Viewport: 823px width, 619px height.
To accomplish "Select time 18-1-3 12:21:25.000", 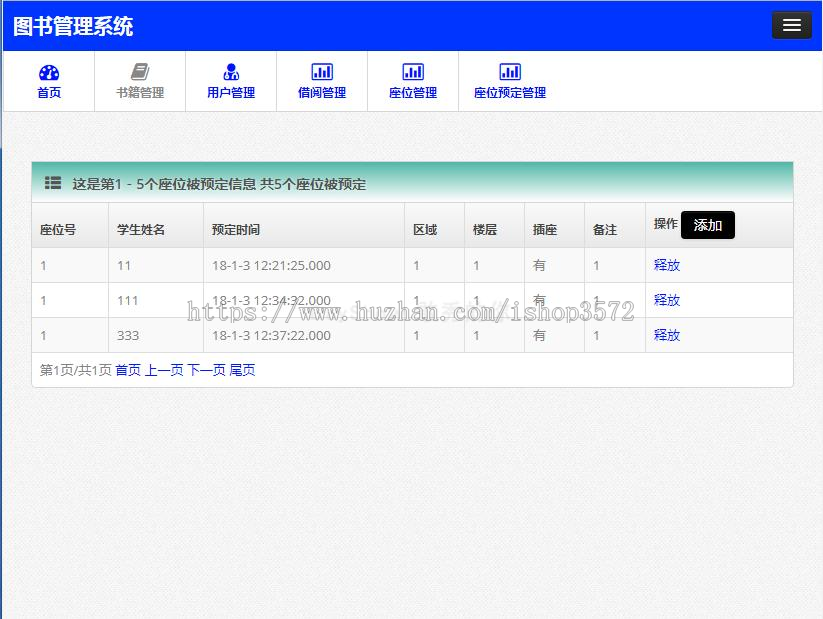I will (x=271, y=266).
